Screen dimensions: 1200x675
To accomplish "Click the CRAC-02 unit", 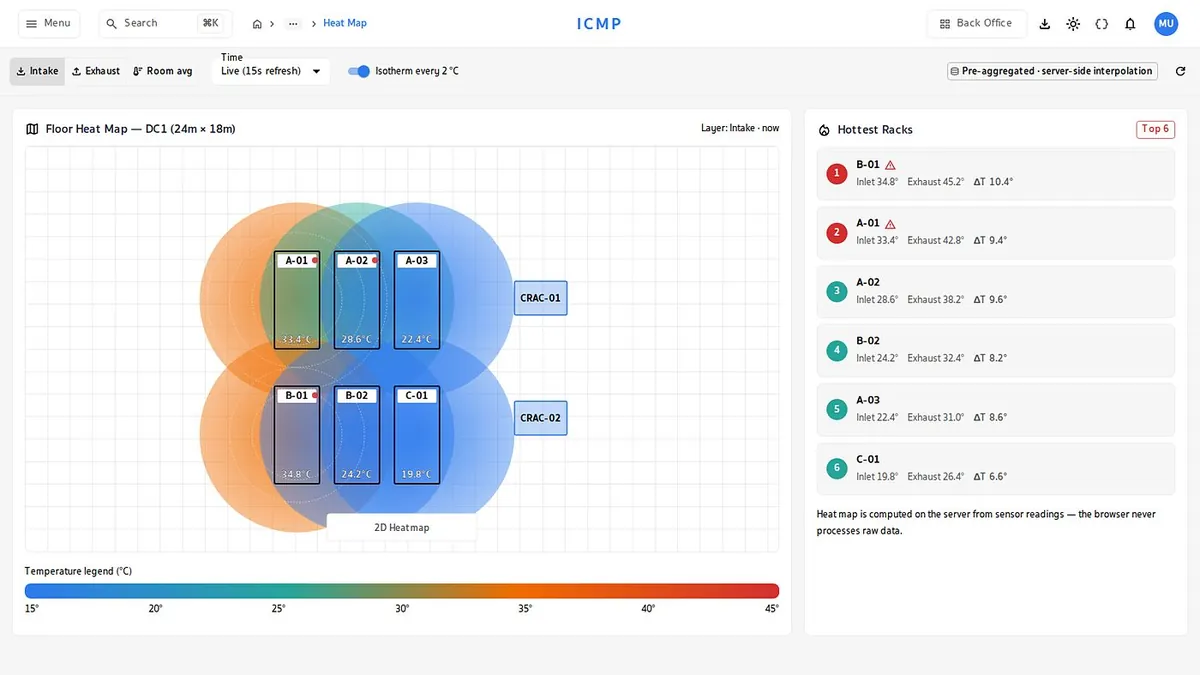I will tap(540, 418).
